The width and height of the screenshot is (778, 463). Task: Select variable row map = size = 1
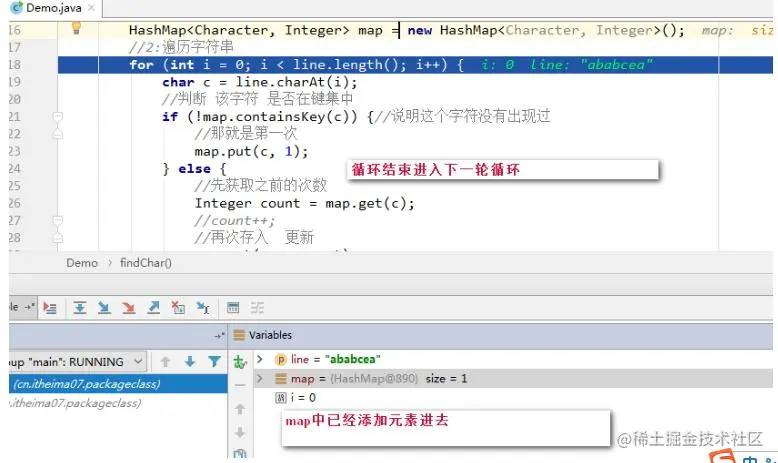514,379
